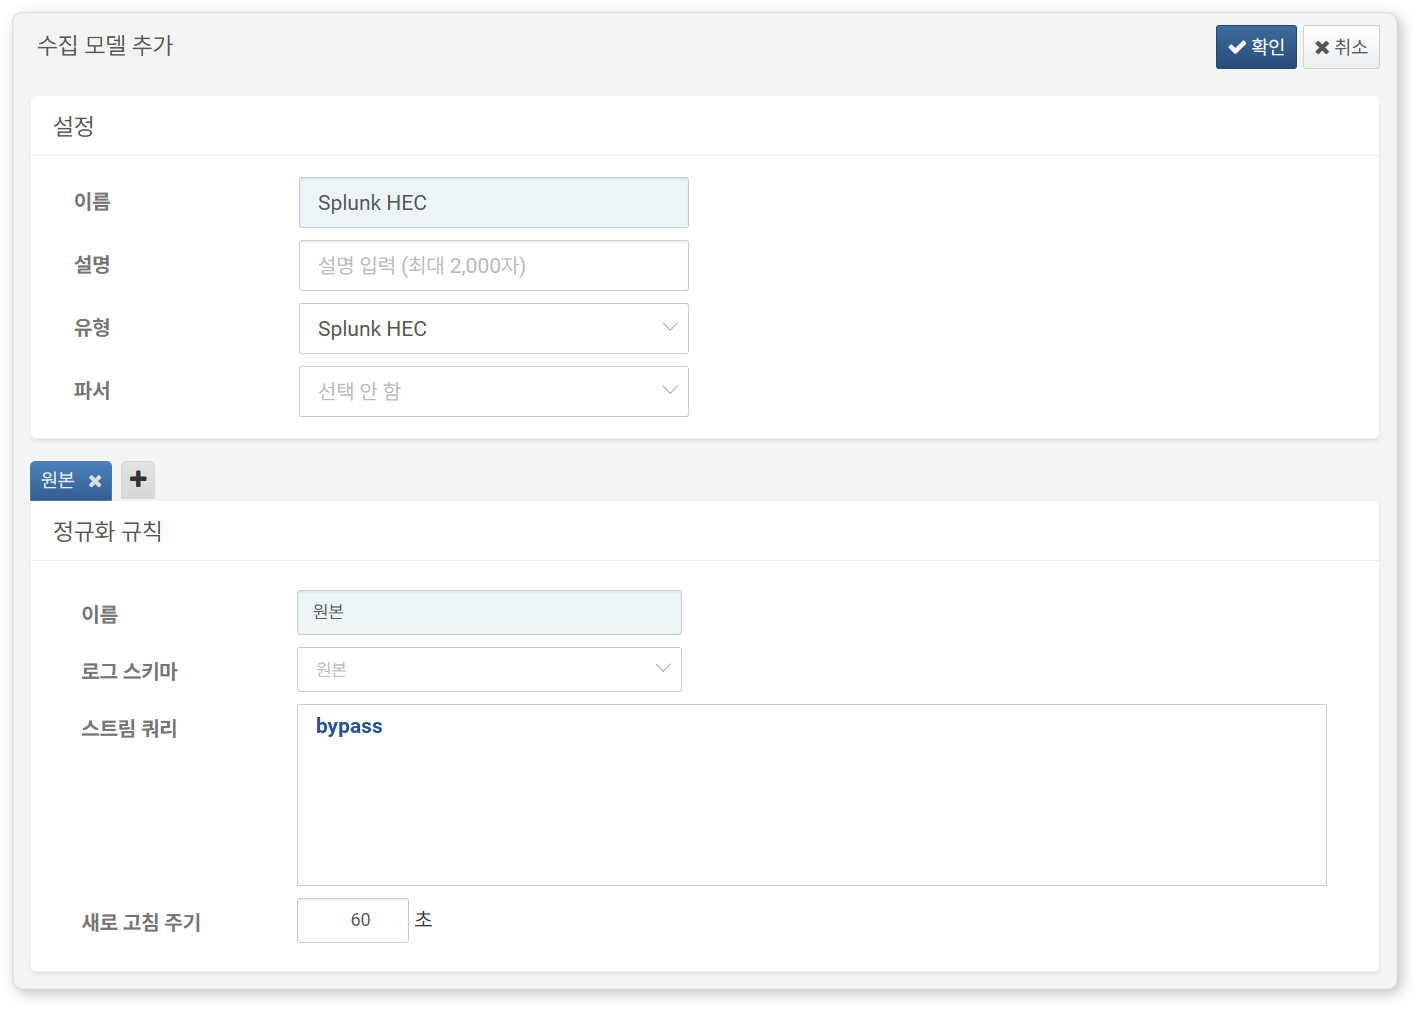Click the 초 unit text after refresh interval
This screenshot has width=1418, height=1010.
(x=424, y=919)
